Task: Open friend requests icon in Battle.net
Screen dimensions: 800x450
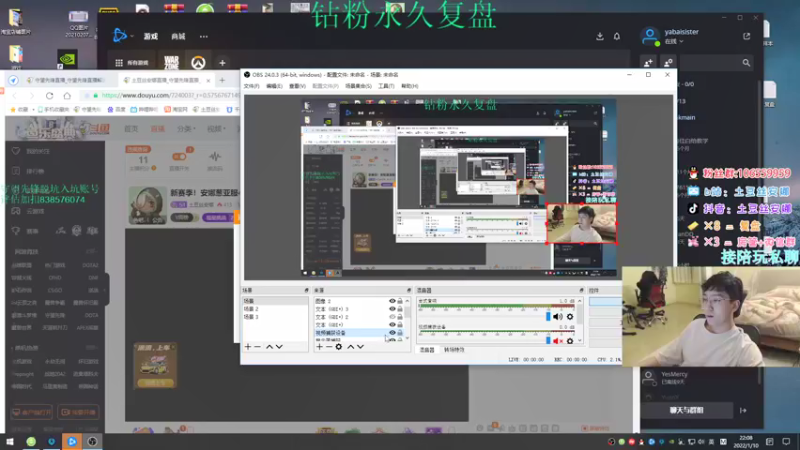Action: [x=668, y=63]
